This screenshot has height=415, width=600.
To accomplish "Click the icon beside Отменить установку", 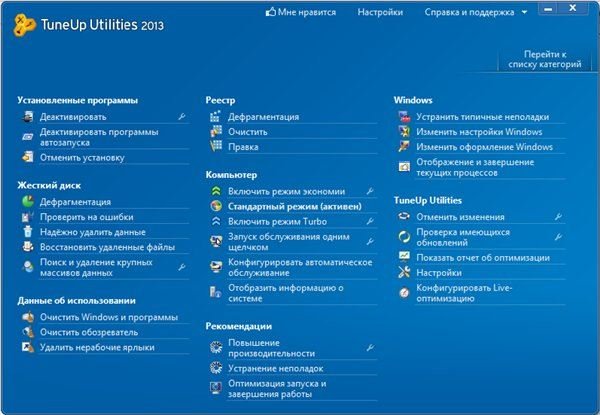I will (x=28, y=157).
